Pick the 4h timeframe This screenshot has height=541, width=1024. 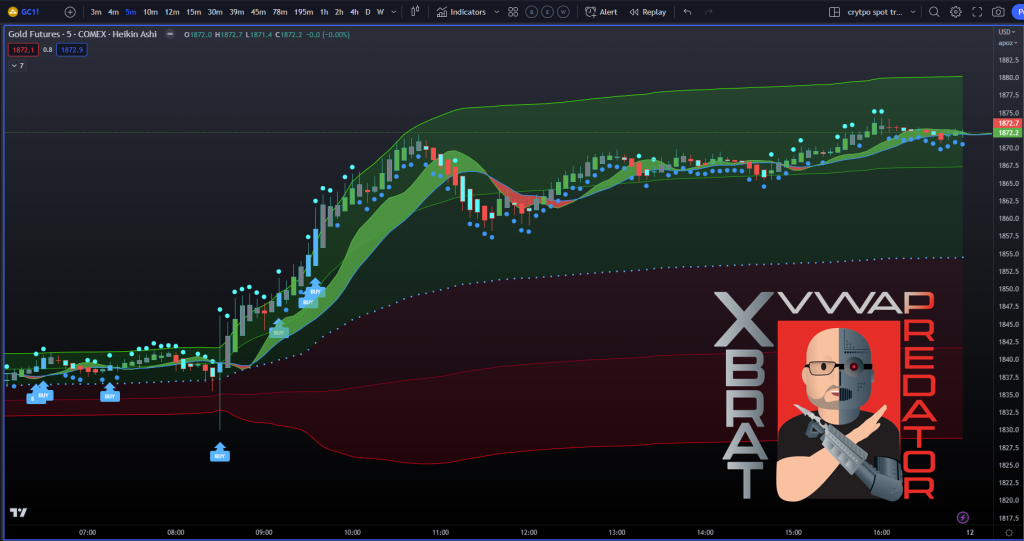[x=354, y=12]
